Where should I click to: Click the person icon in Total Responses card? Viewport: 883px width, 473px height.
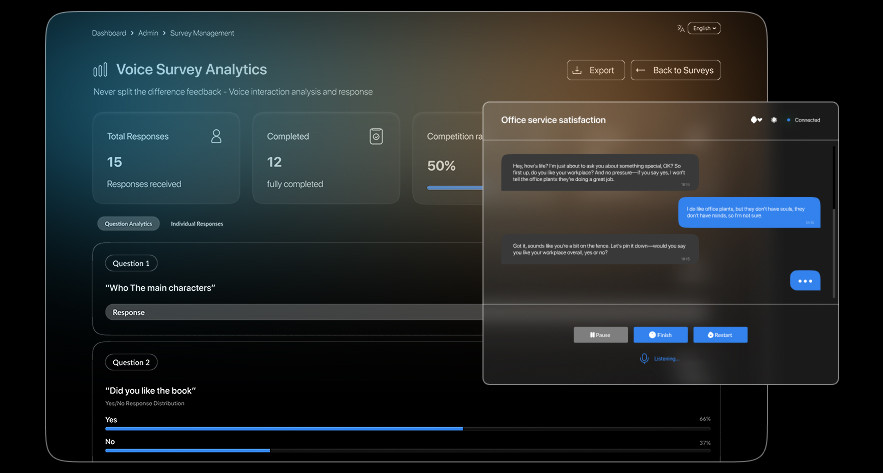click(x=216, y=136)
